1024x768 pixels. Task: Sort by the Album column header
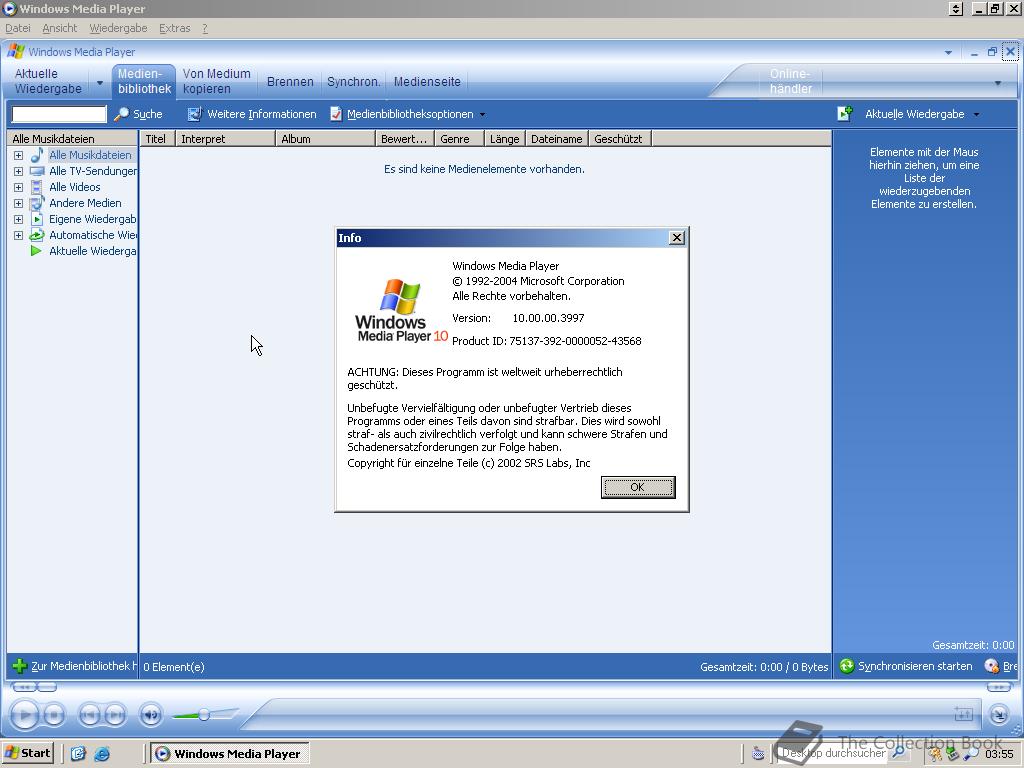coord(325,138)
